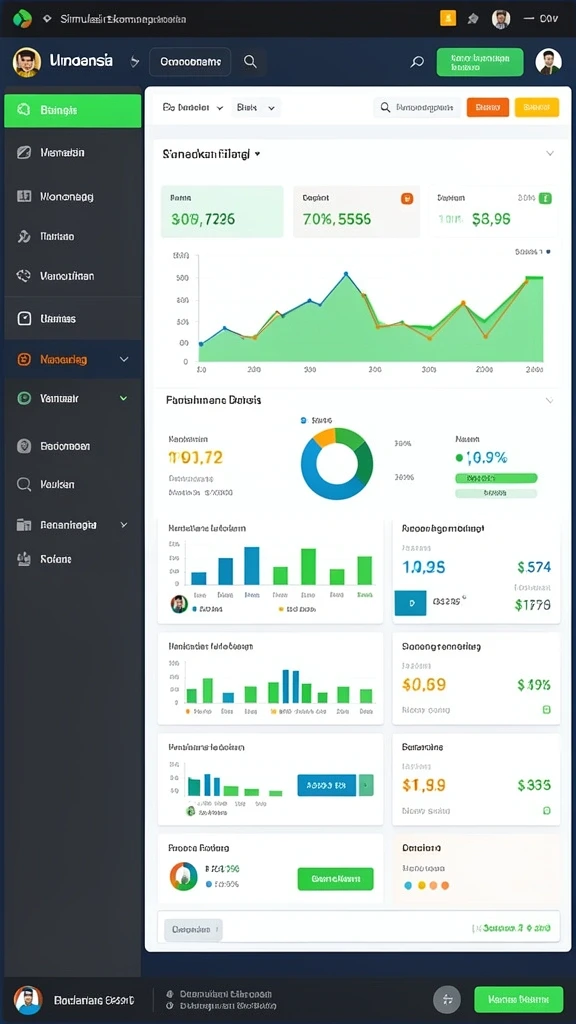Select the green Boingis sidebar item
The height and width of the screenshot is (1024, 576).
click(72, 110)
